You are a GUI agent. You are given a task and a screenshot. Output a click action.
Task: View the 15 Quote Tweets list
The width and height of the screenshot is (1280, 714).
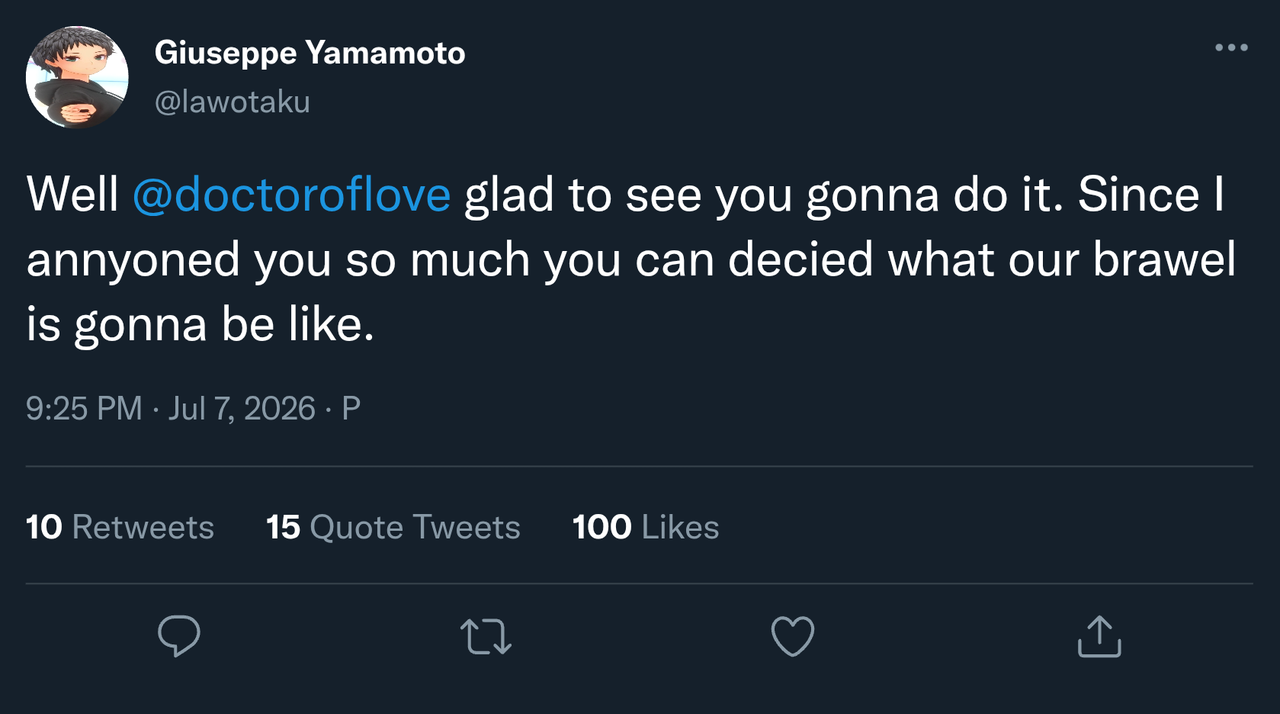click(393, 527)
